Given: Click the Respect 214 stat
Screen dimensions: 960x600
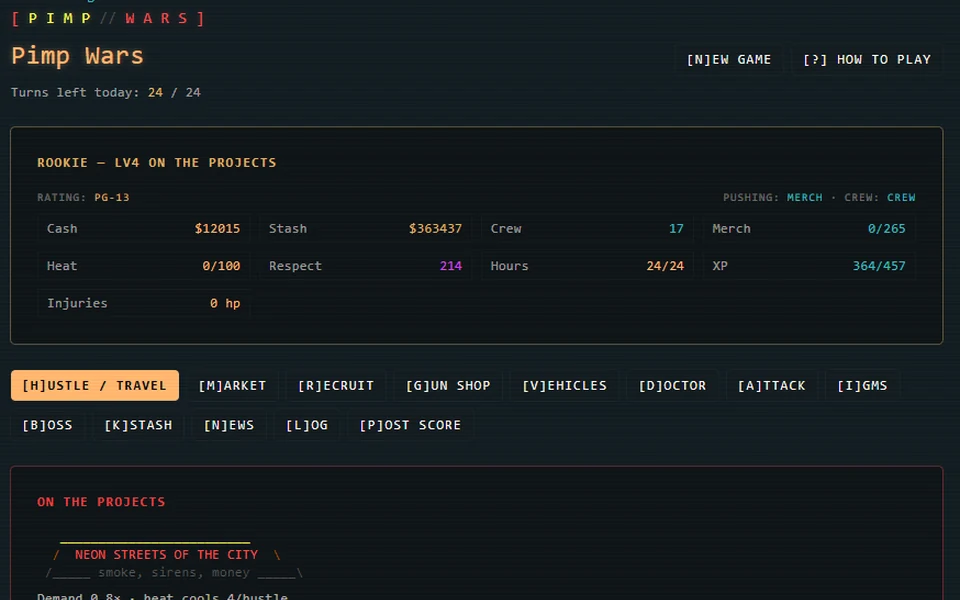Looking at the screenshot, I should (x=366, y=266).
